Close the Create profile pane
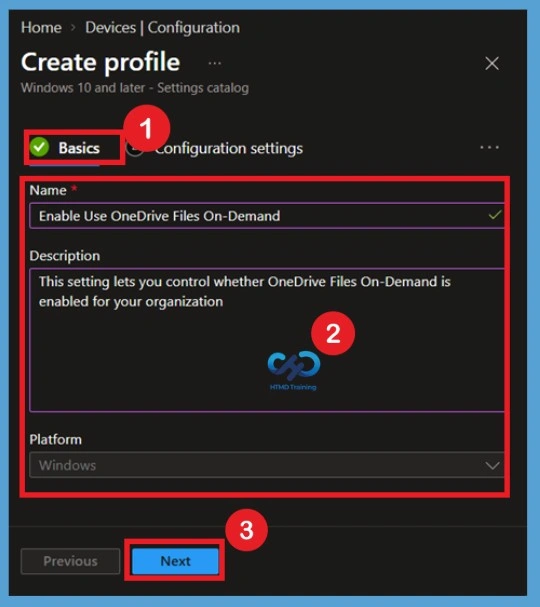Screen dimensions: 540x607 [492, 63]
